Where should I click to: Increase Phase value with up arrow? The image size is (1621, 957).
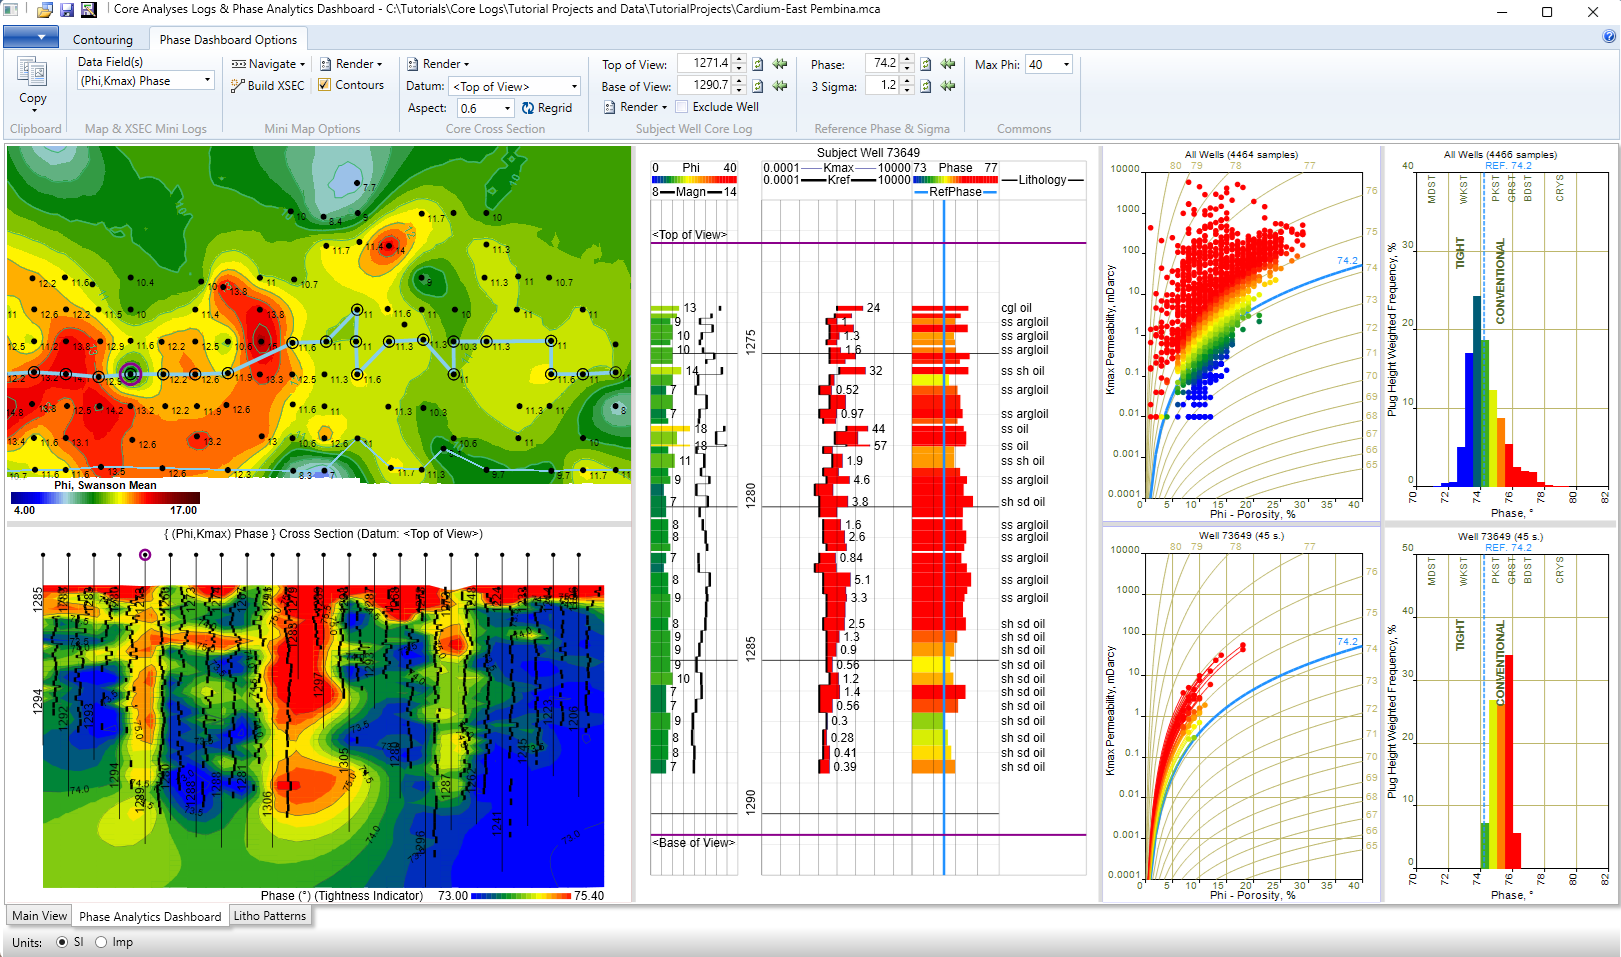click(x=907, y=59)
